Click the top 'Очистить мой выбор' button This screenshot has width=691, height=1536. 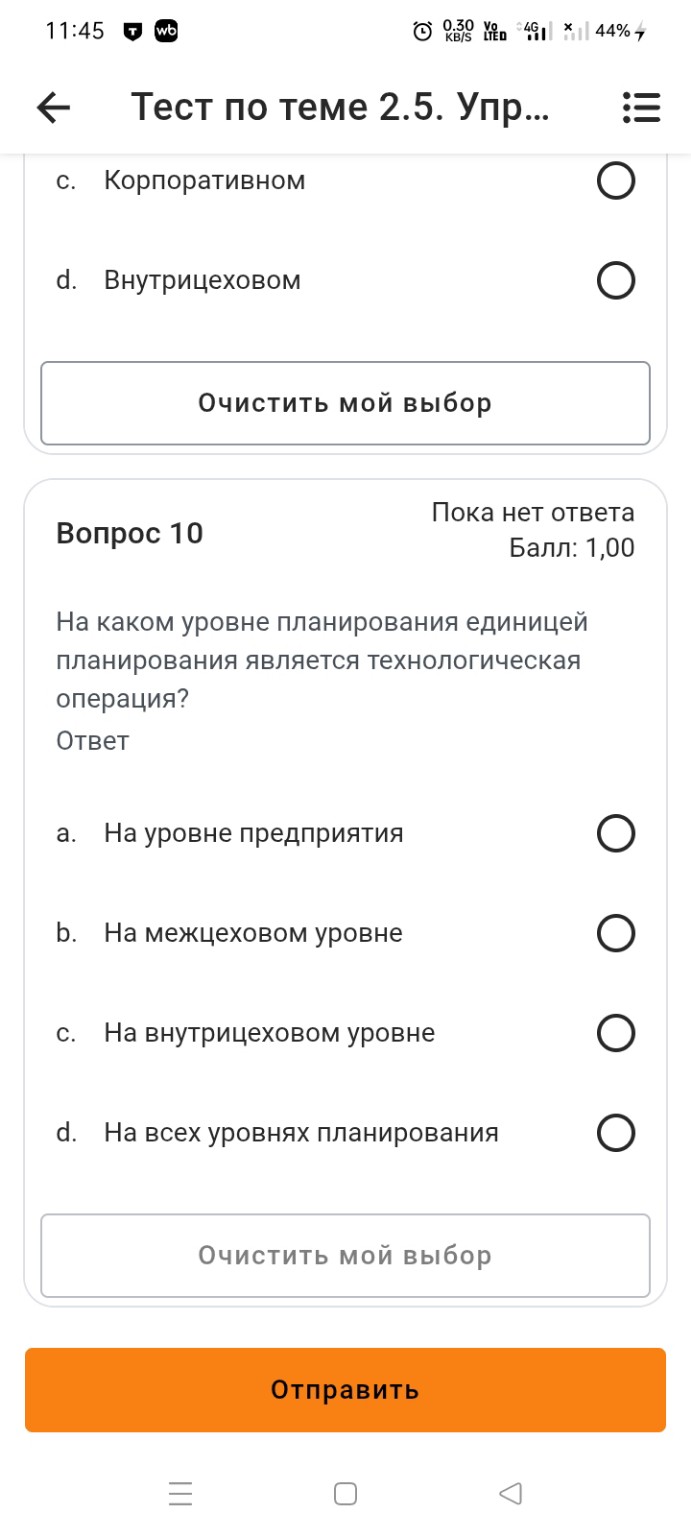pyautogui.click(x=345, y=402)
